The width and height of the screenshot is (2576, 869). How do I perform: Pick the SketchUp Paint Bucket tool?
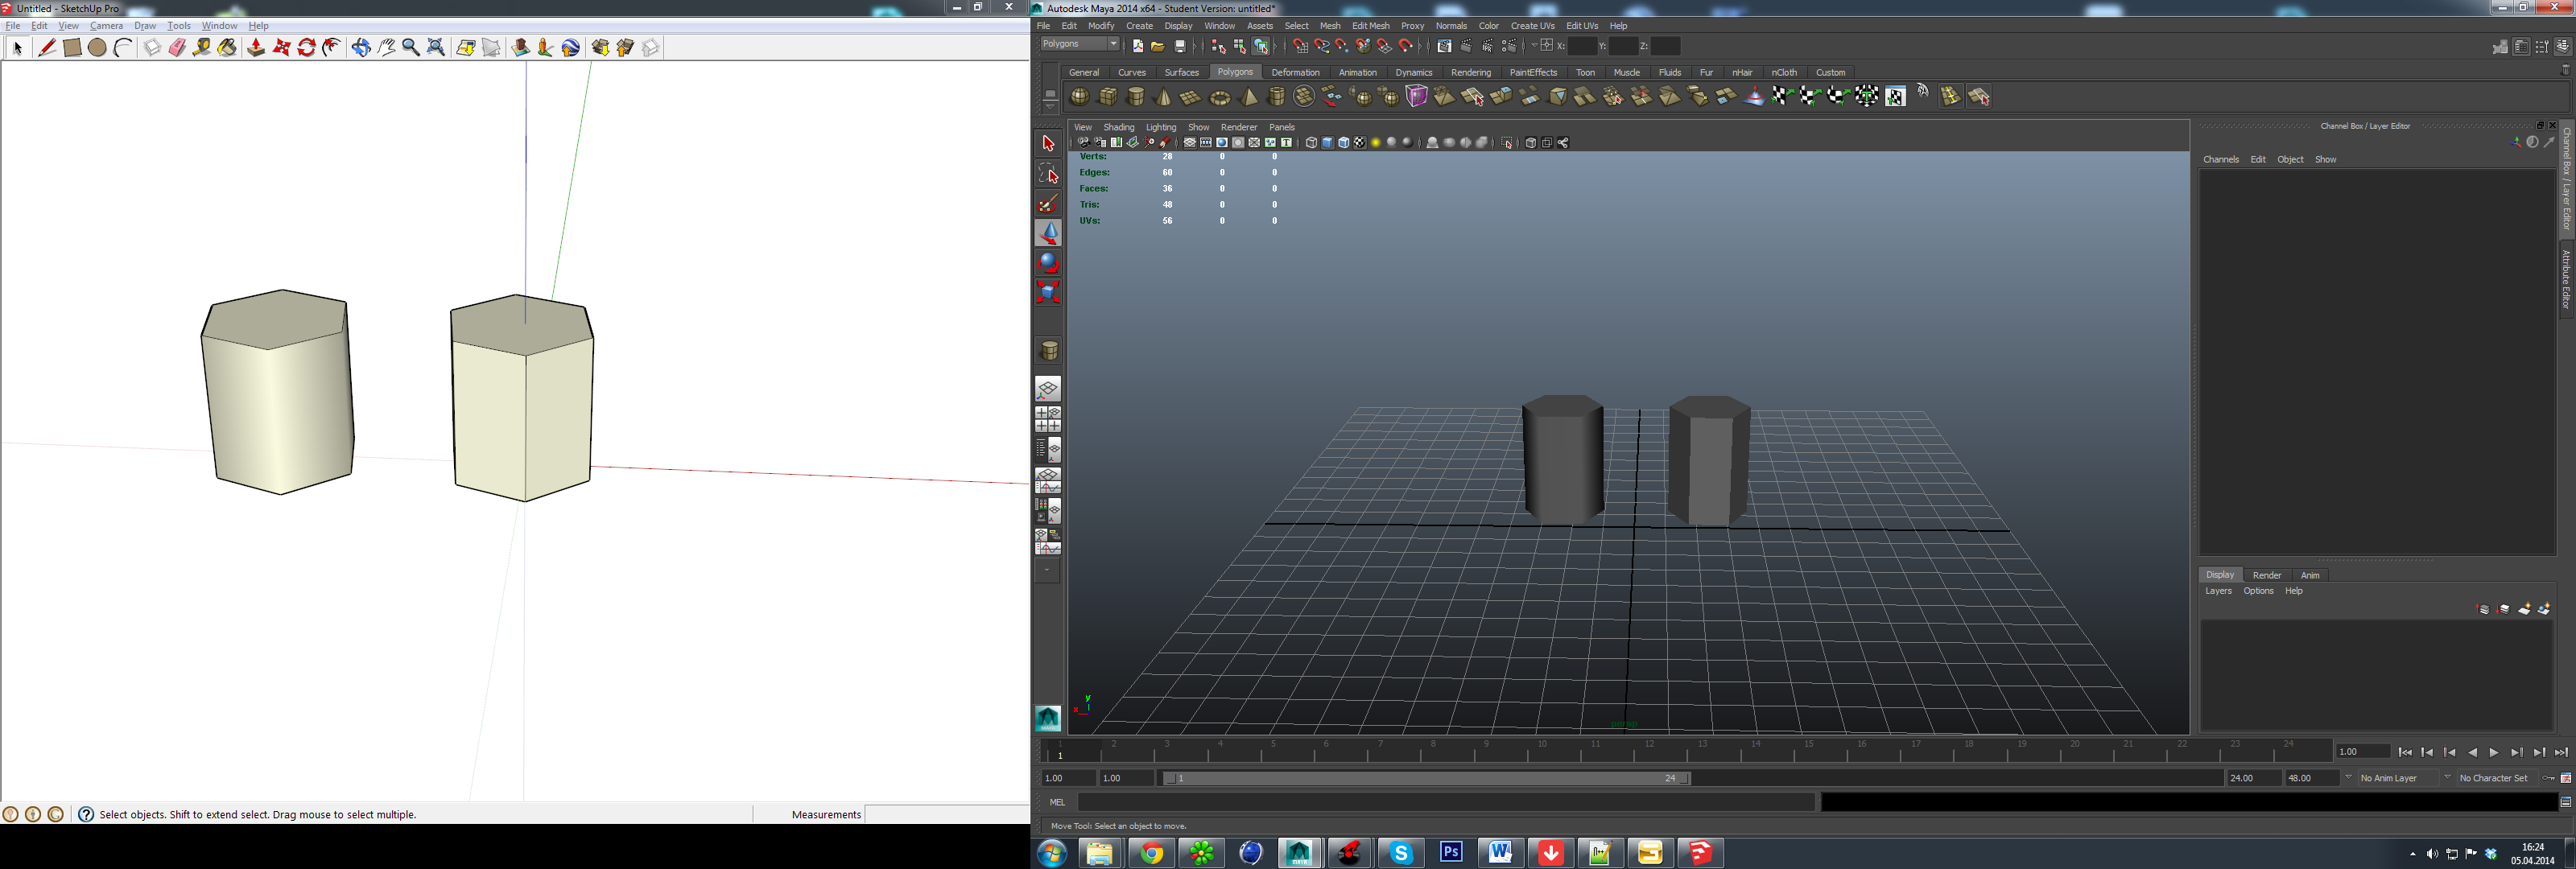point(227,48)
